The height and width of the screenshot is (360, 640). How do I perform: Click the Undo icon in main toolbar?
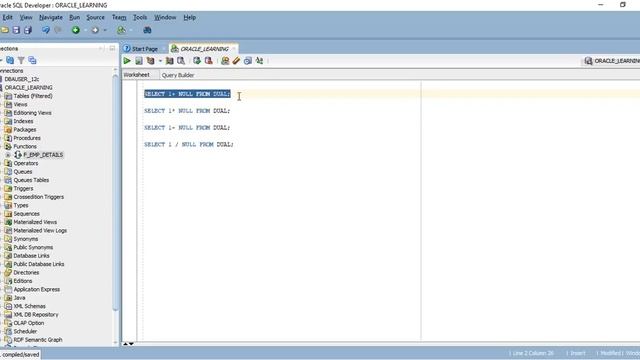pos(46,30)
